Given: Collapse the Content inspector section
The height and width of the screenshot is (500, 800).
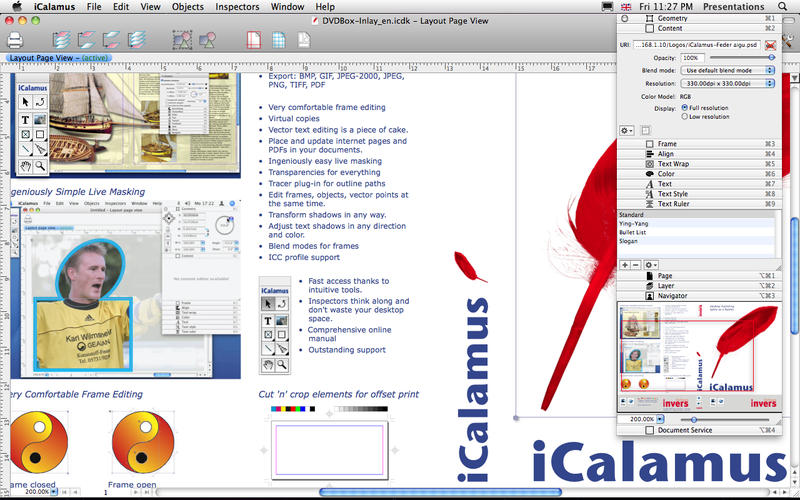Looking at the screenshot, I should tap(698, 28).
